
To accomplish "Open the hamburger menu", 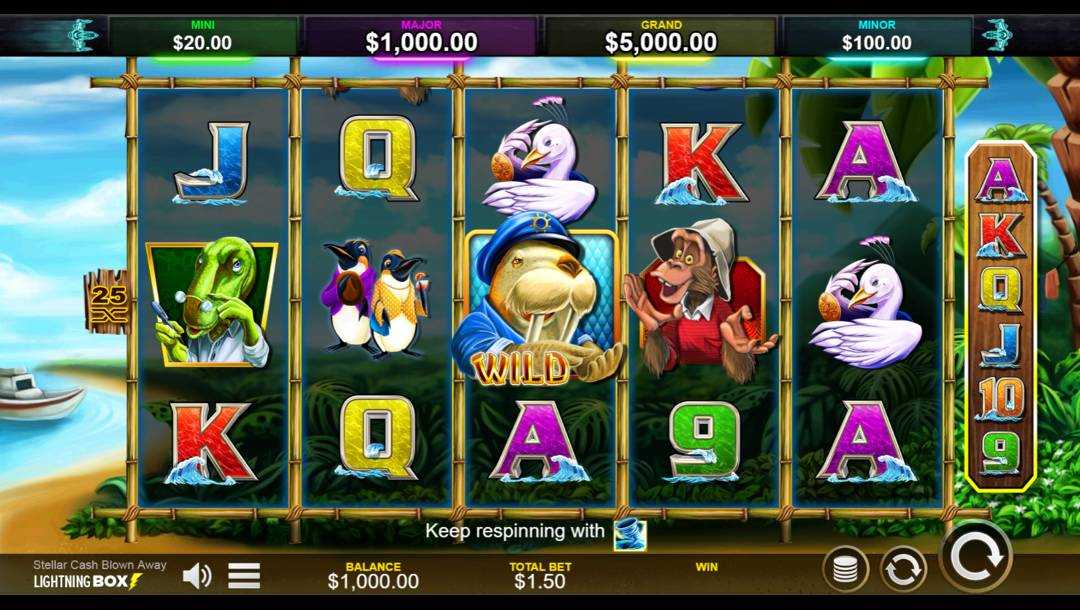I will click(244, 576).
